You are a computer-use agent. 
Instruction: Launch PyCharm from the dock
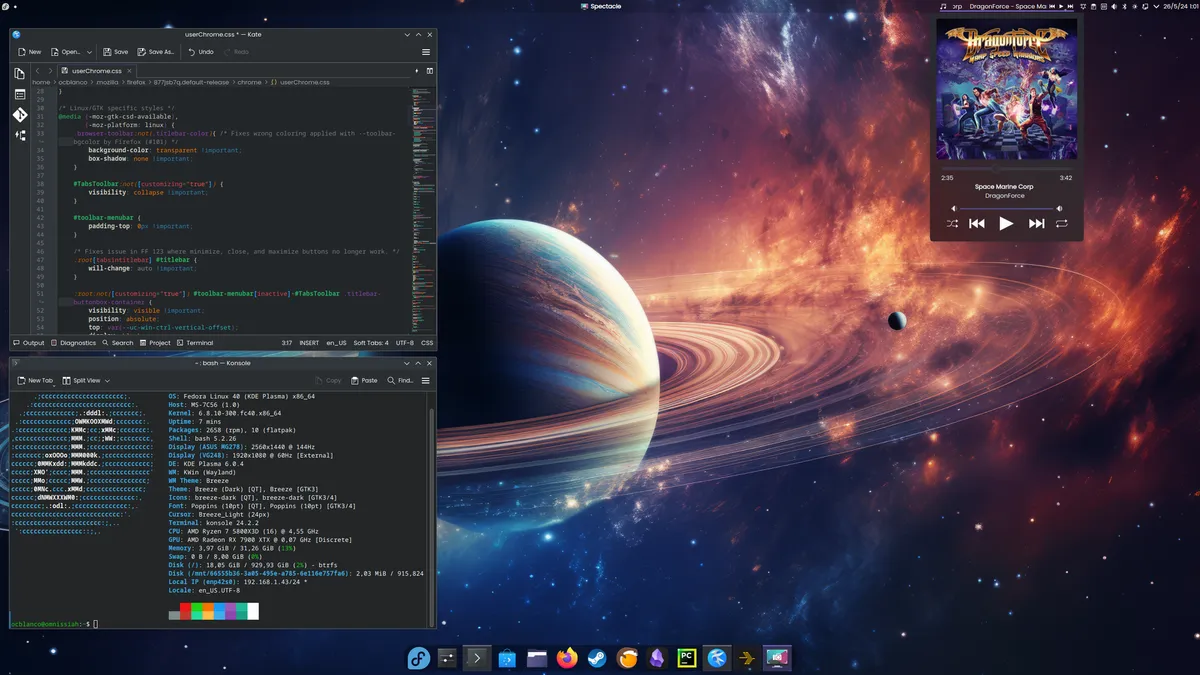[687, 658]
